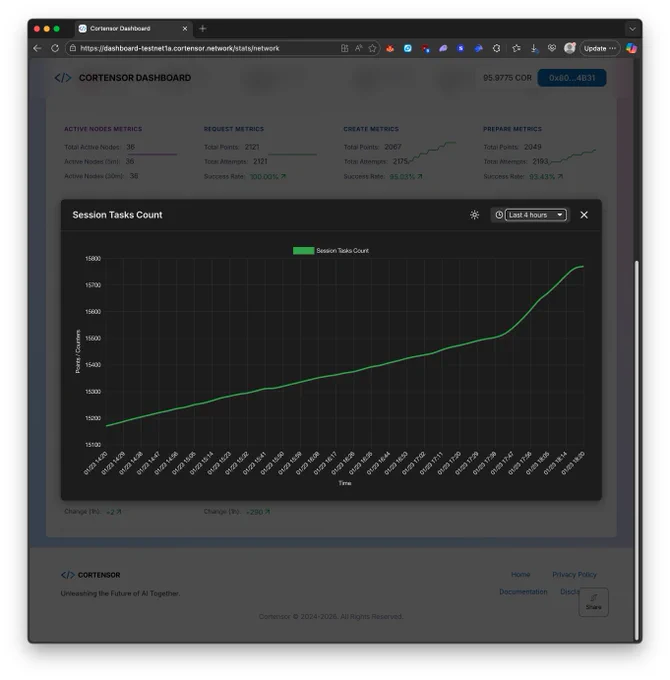Open the Privacy Policy footer link
Image resolution: width=670 pixels, height=680 pixels.
(x=574, y=574)
